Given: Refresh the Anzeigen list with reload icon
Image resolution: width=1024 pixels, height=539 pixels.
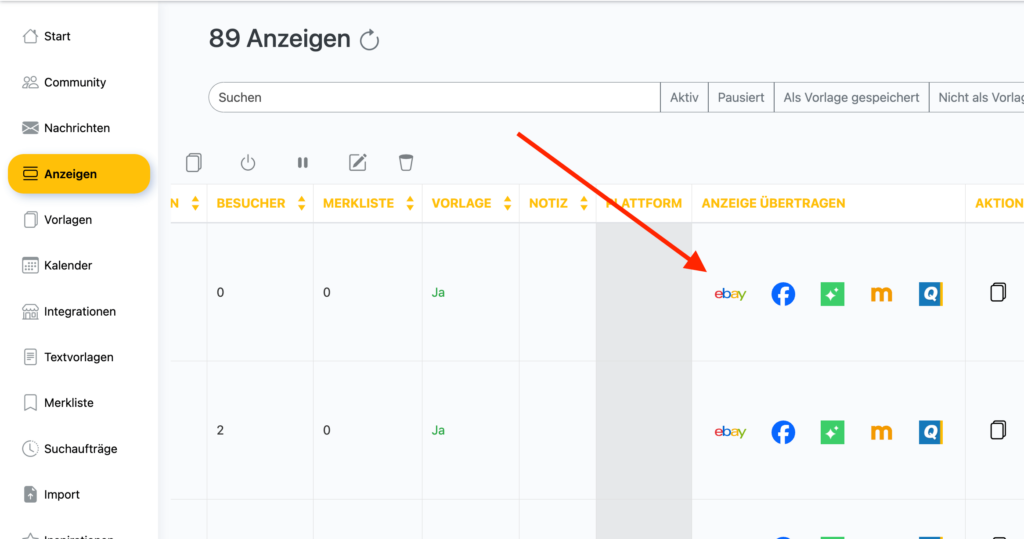Looking at the screenshot, I should 370,40.
